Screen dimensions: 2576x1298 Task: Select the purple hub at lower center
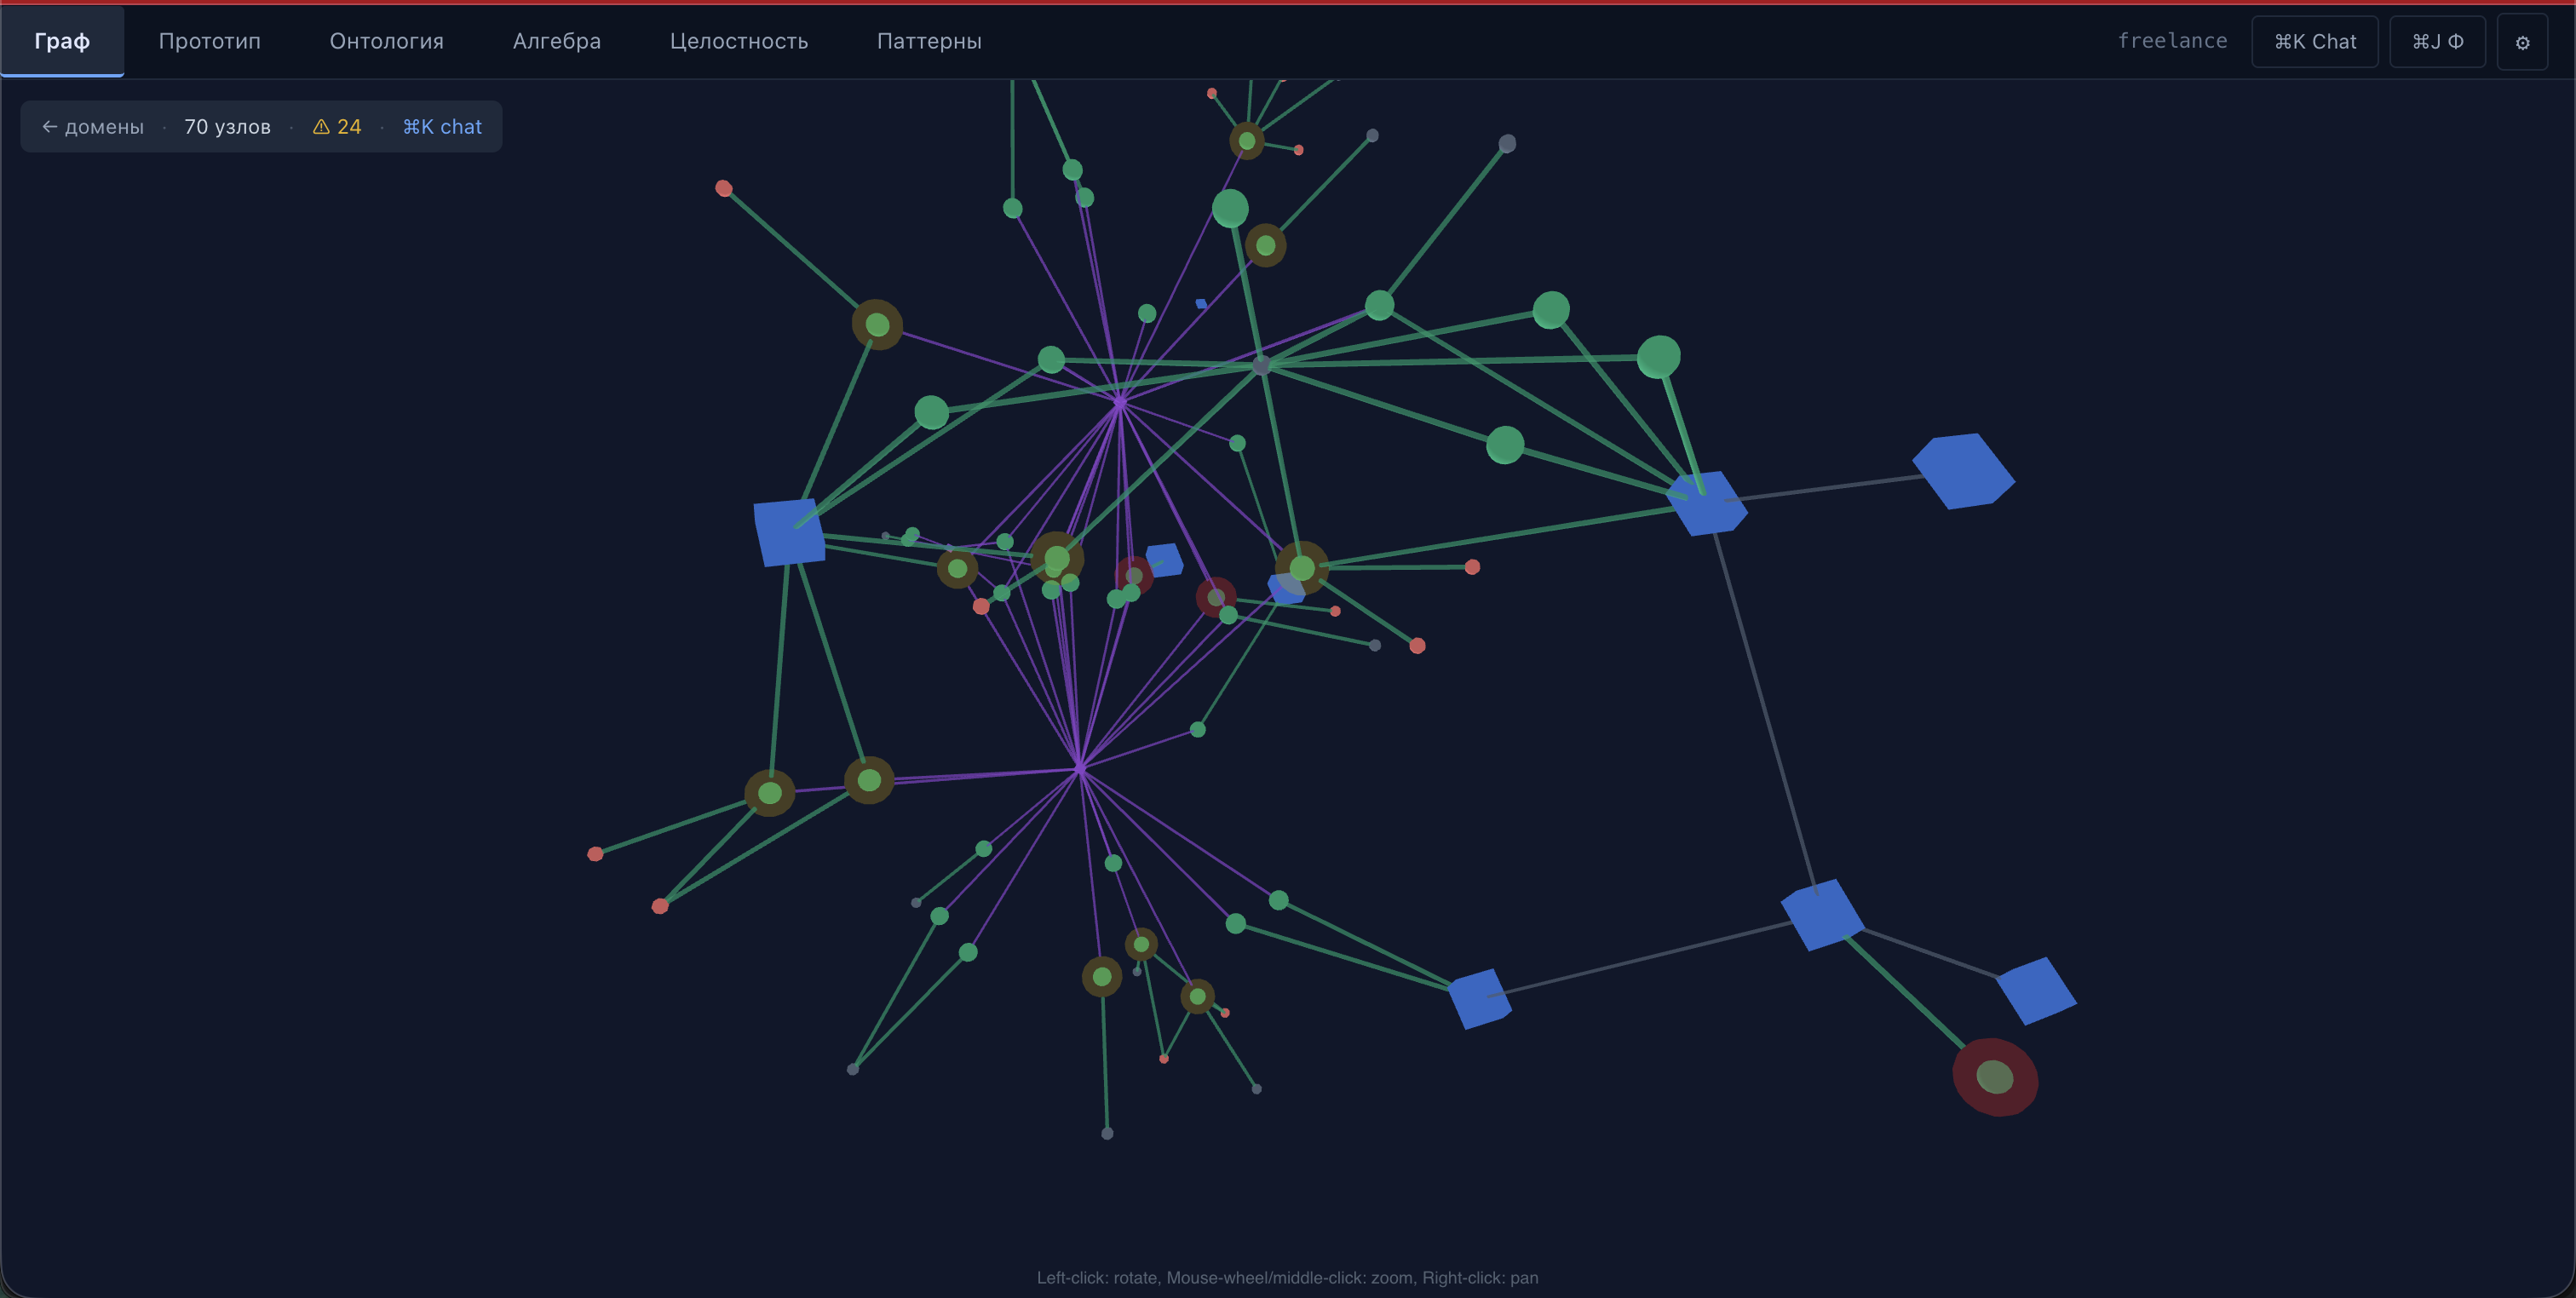coord(1079,768)
